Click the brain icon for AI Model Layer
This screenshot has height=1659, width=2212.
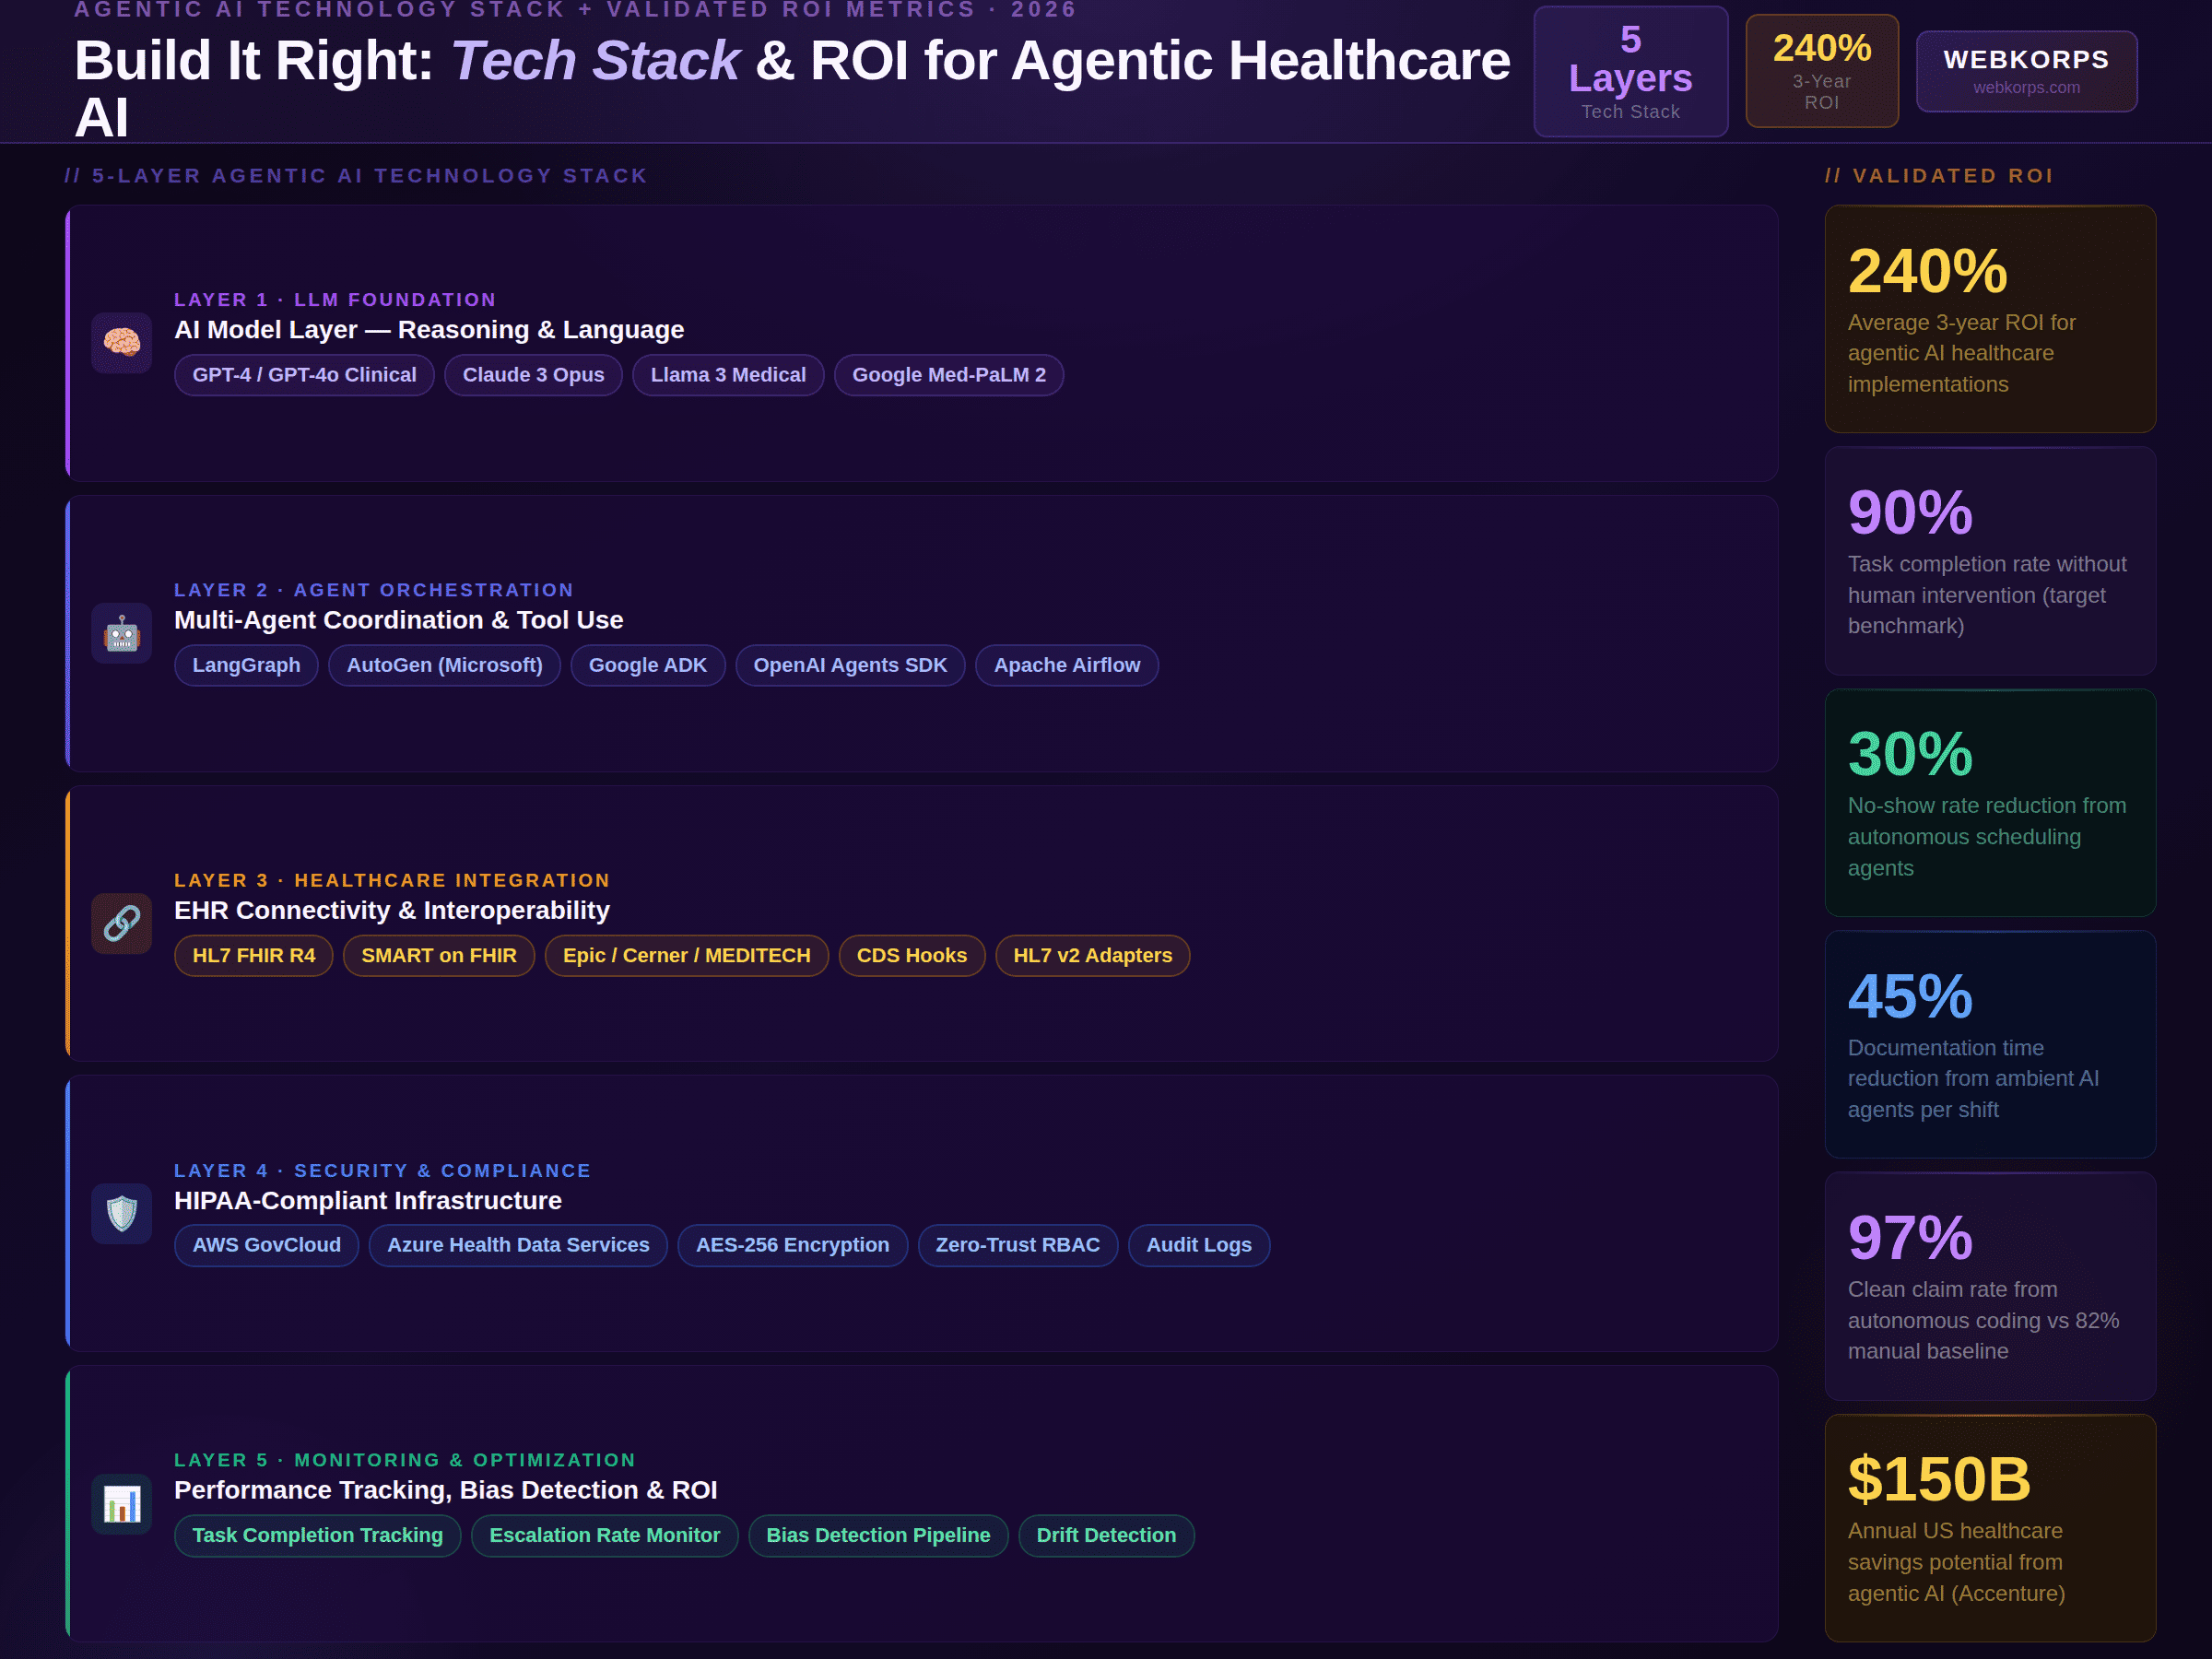121,343
